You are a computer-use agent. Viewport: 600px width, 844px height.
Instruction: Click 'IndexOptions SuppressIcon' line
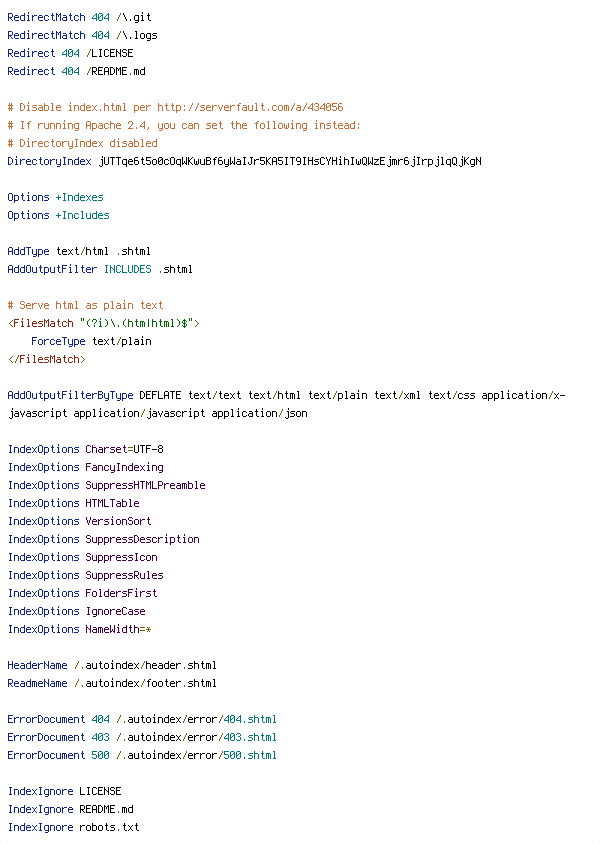point(82,557)
